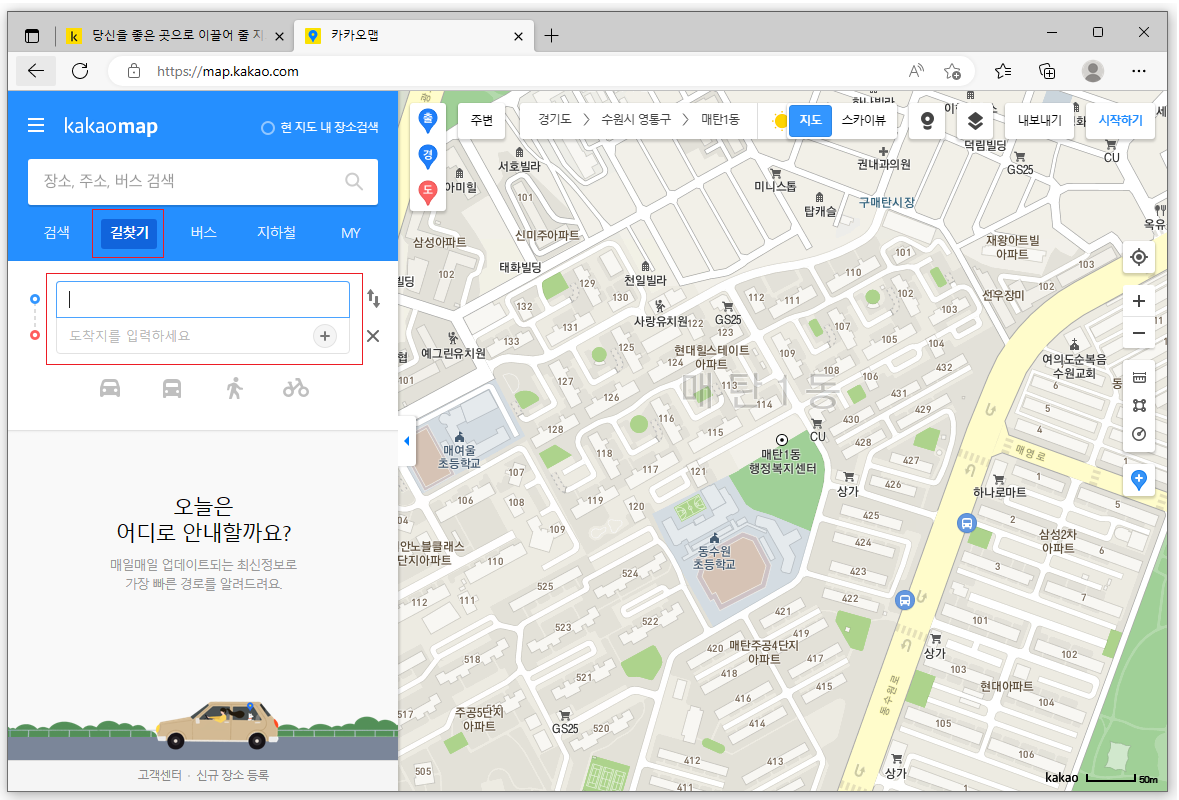1179x800 pixels.
Task: Zoom in the map
Action: click(1139, 301)
